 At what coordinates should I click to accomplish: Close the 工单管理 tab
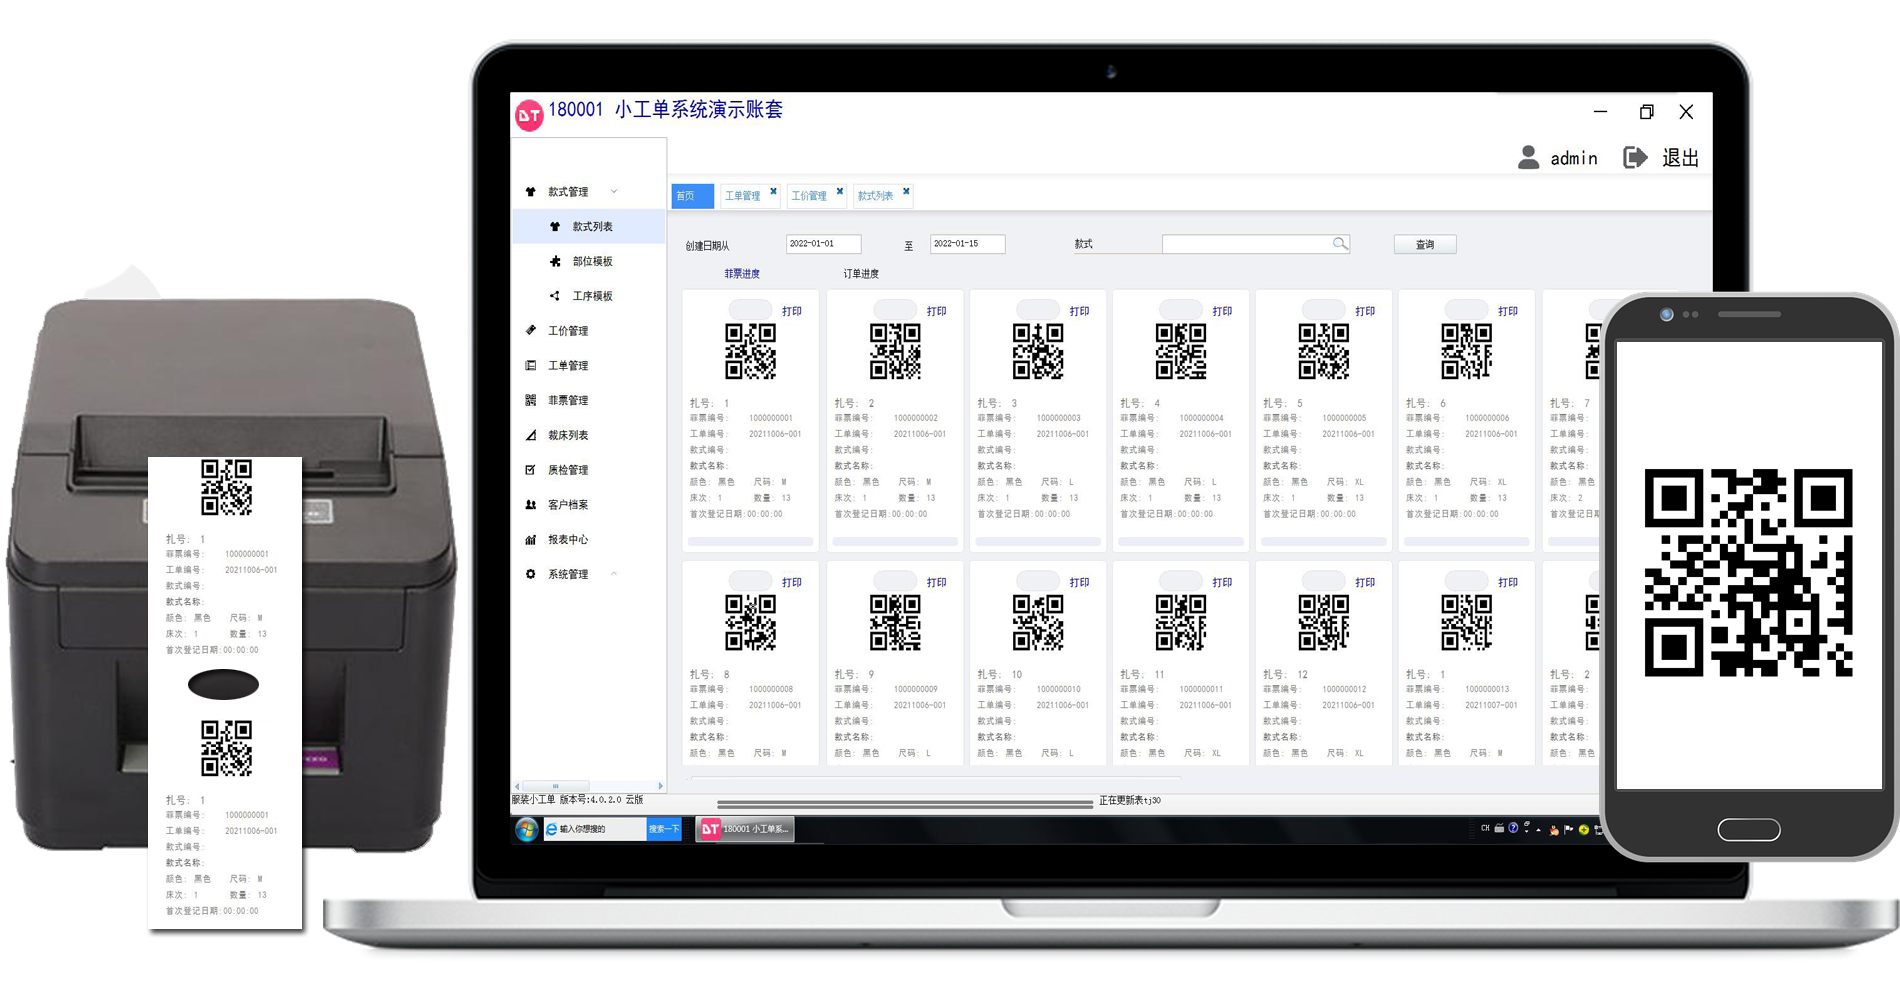click(773, 191)
